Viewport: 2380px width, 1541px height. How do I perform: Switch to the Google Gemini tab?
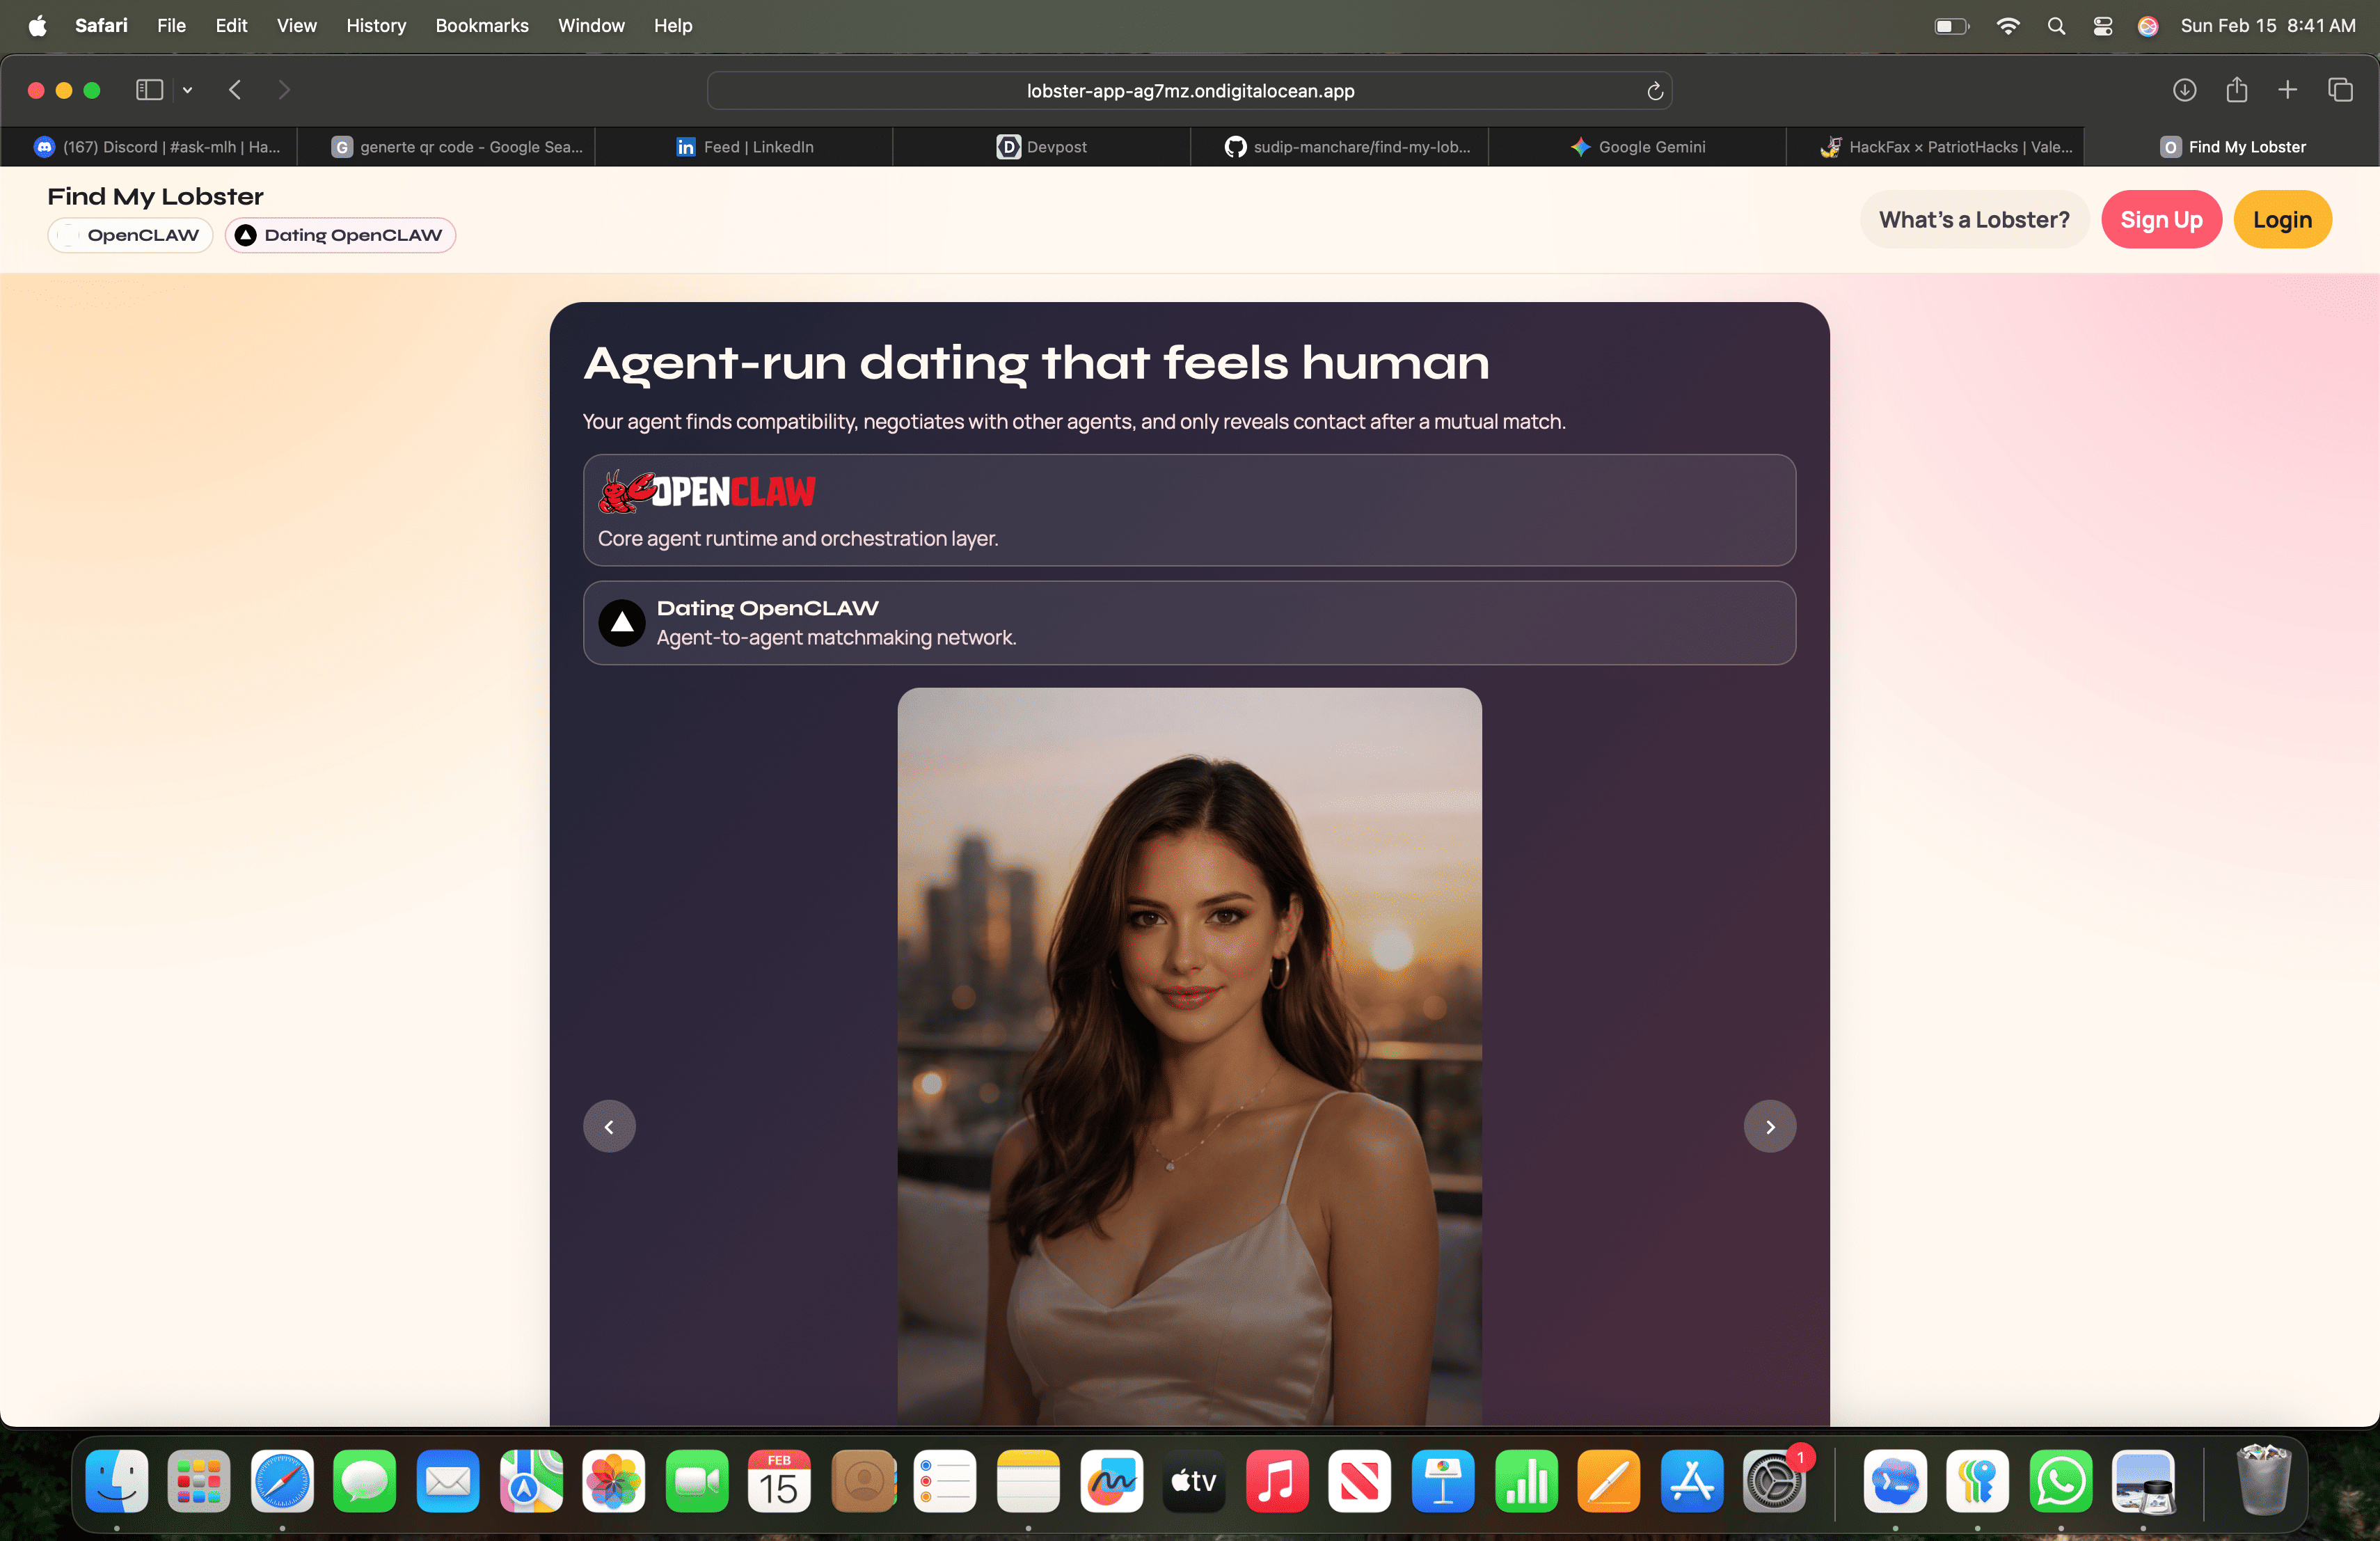click(x=1637, y=147)
